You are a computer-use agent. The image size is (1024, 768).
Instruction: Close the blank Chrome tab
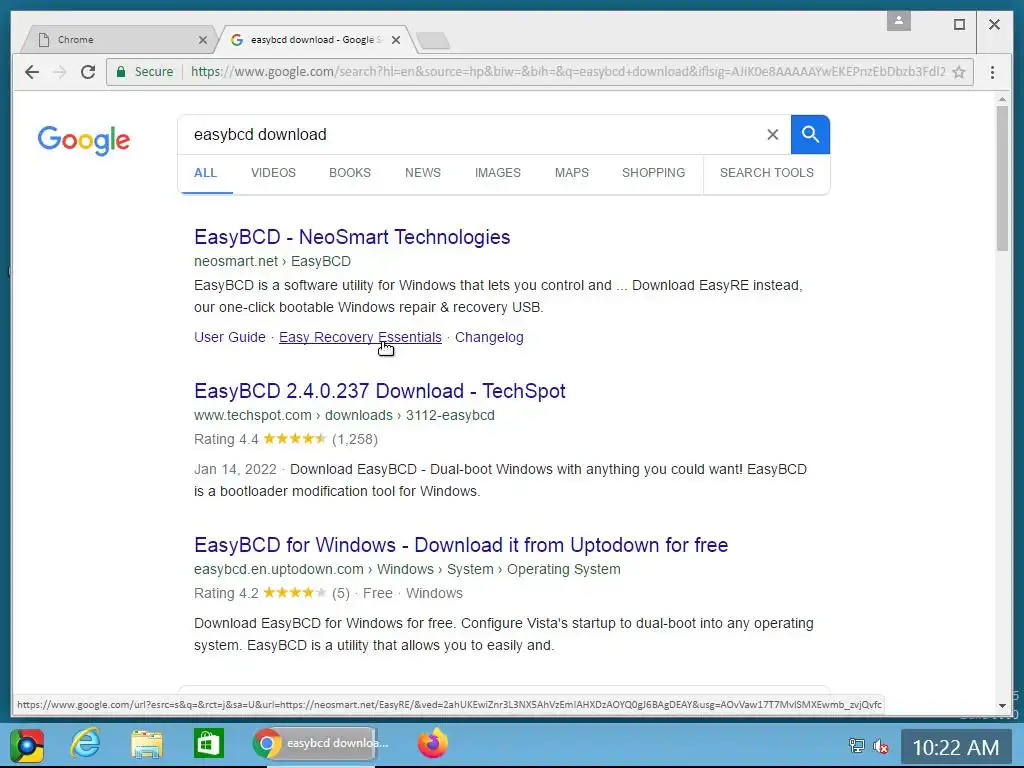pyautogui.click(x=202, y=40)
